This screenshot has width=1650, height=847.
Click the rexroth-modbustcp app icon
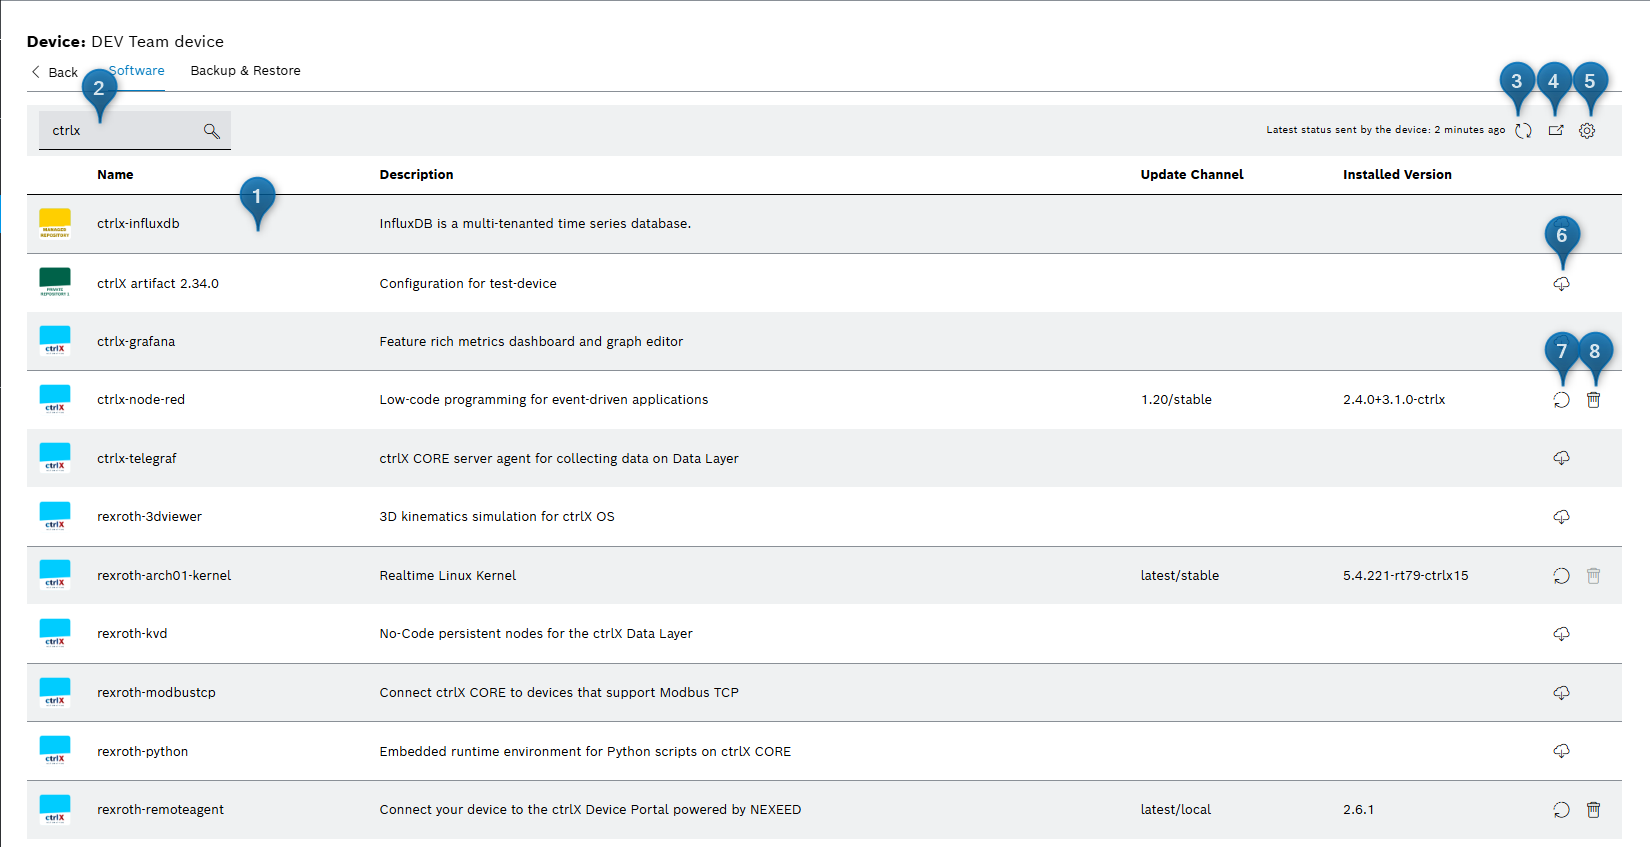55,692
